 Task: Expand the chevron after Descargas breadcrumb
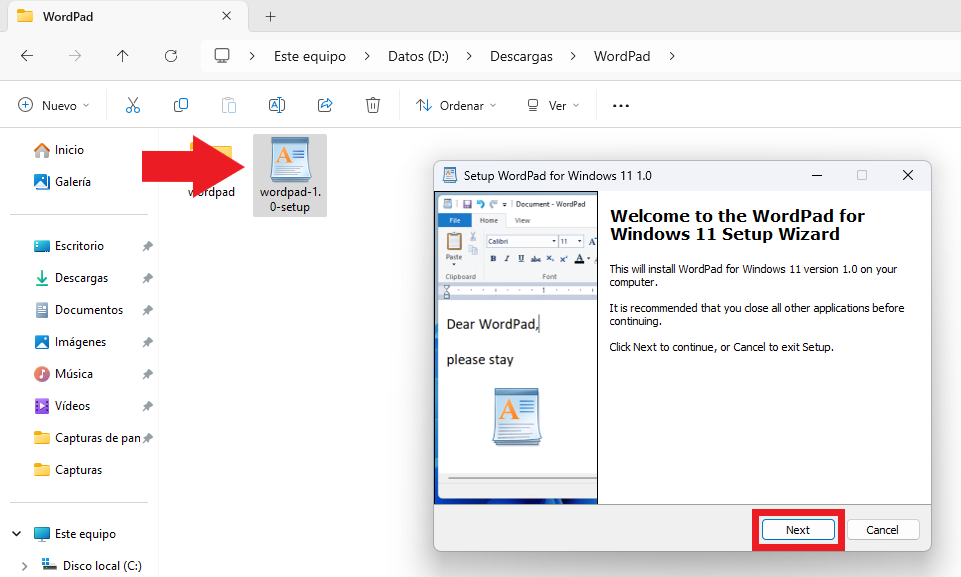(x=573, y=56)
